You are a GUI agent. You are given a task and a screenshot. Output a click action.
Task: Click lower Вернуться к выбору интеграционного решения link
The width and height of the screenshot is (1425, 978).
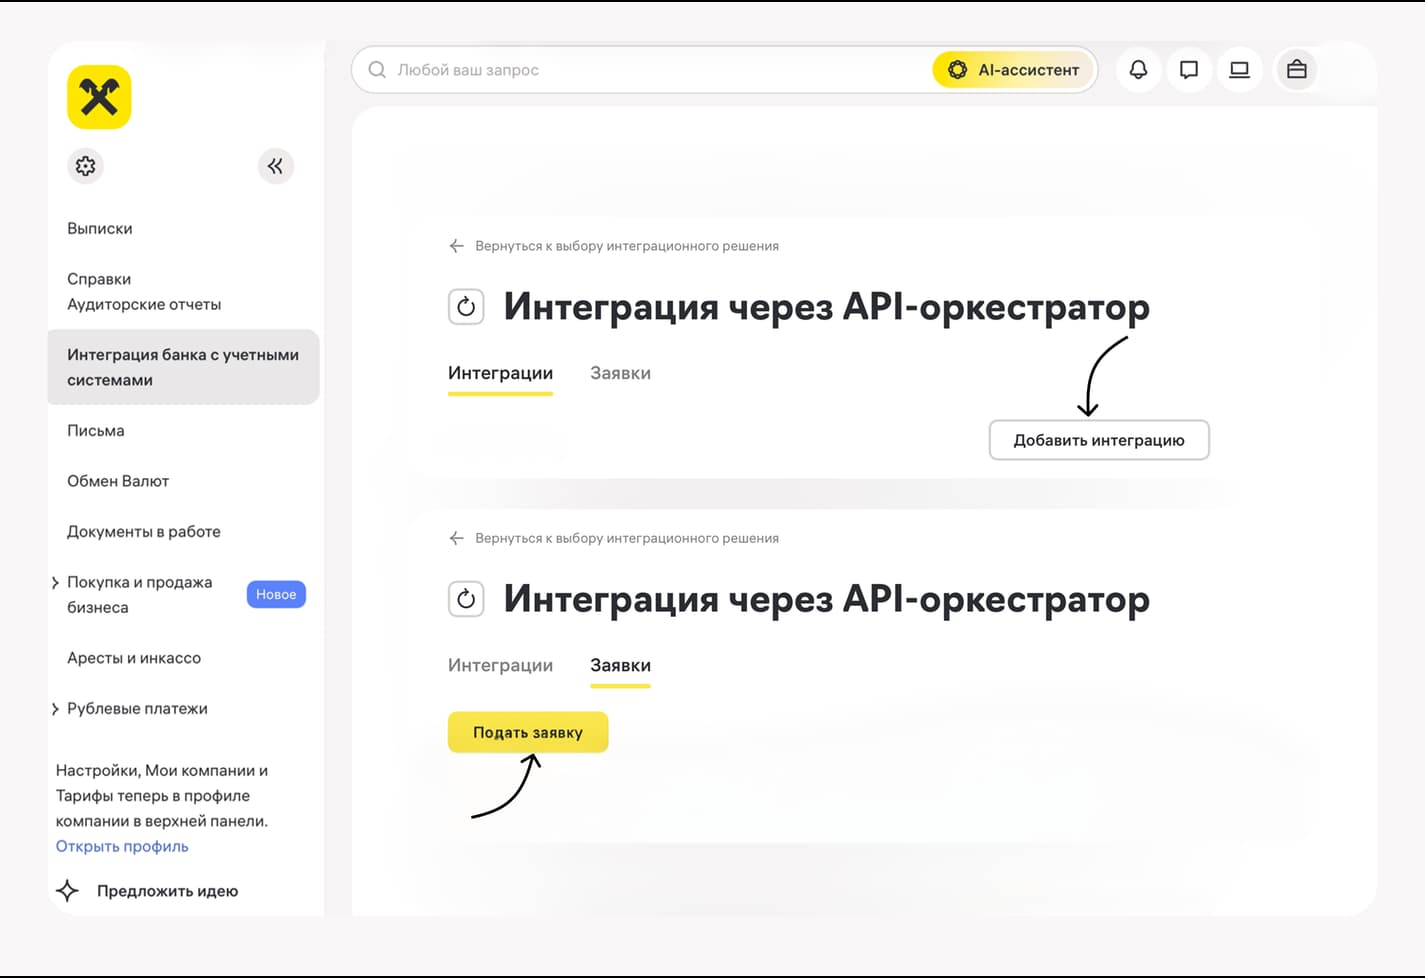pos(627,538)
